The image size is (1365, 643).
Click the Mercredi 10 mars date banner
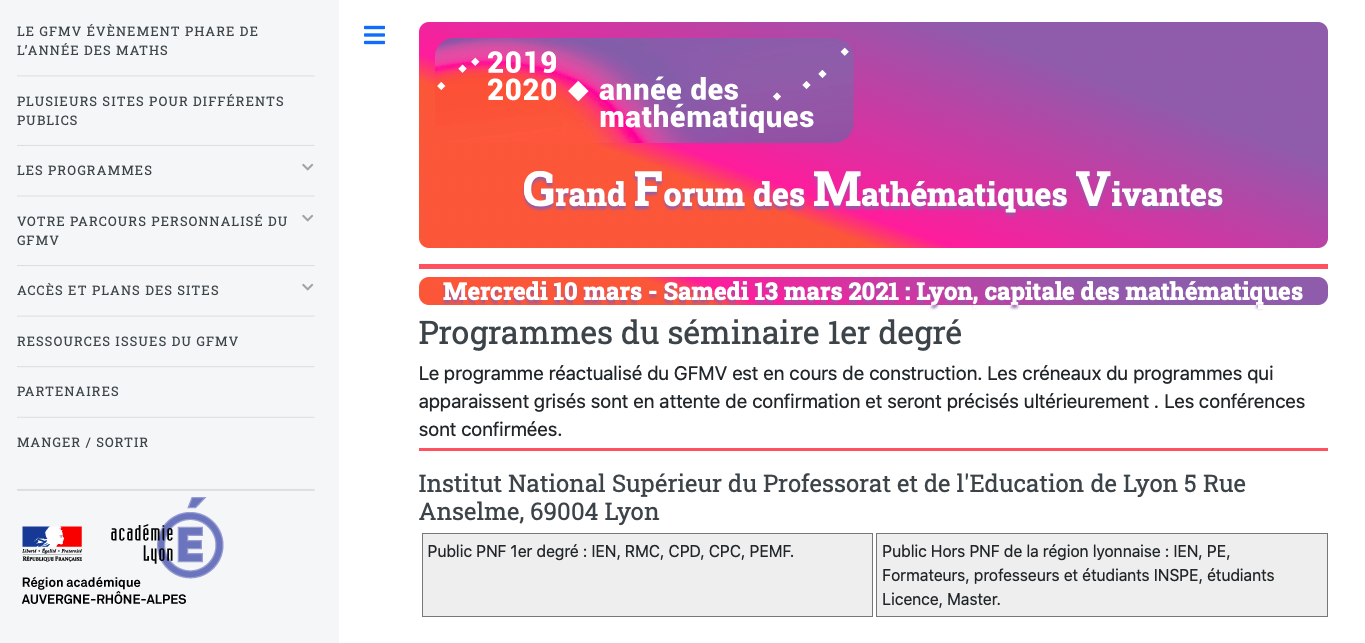[x=873, y=291]
